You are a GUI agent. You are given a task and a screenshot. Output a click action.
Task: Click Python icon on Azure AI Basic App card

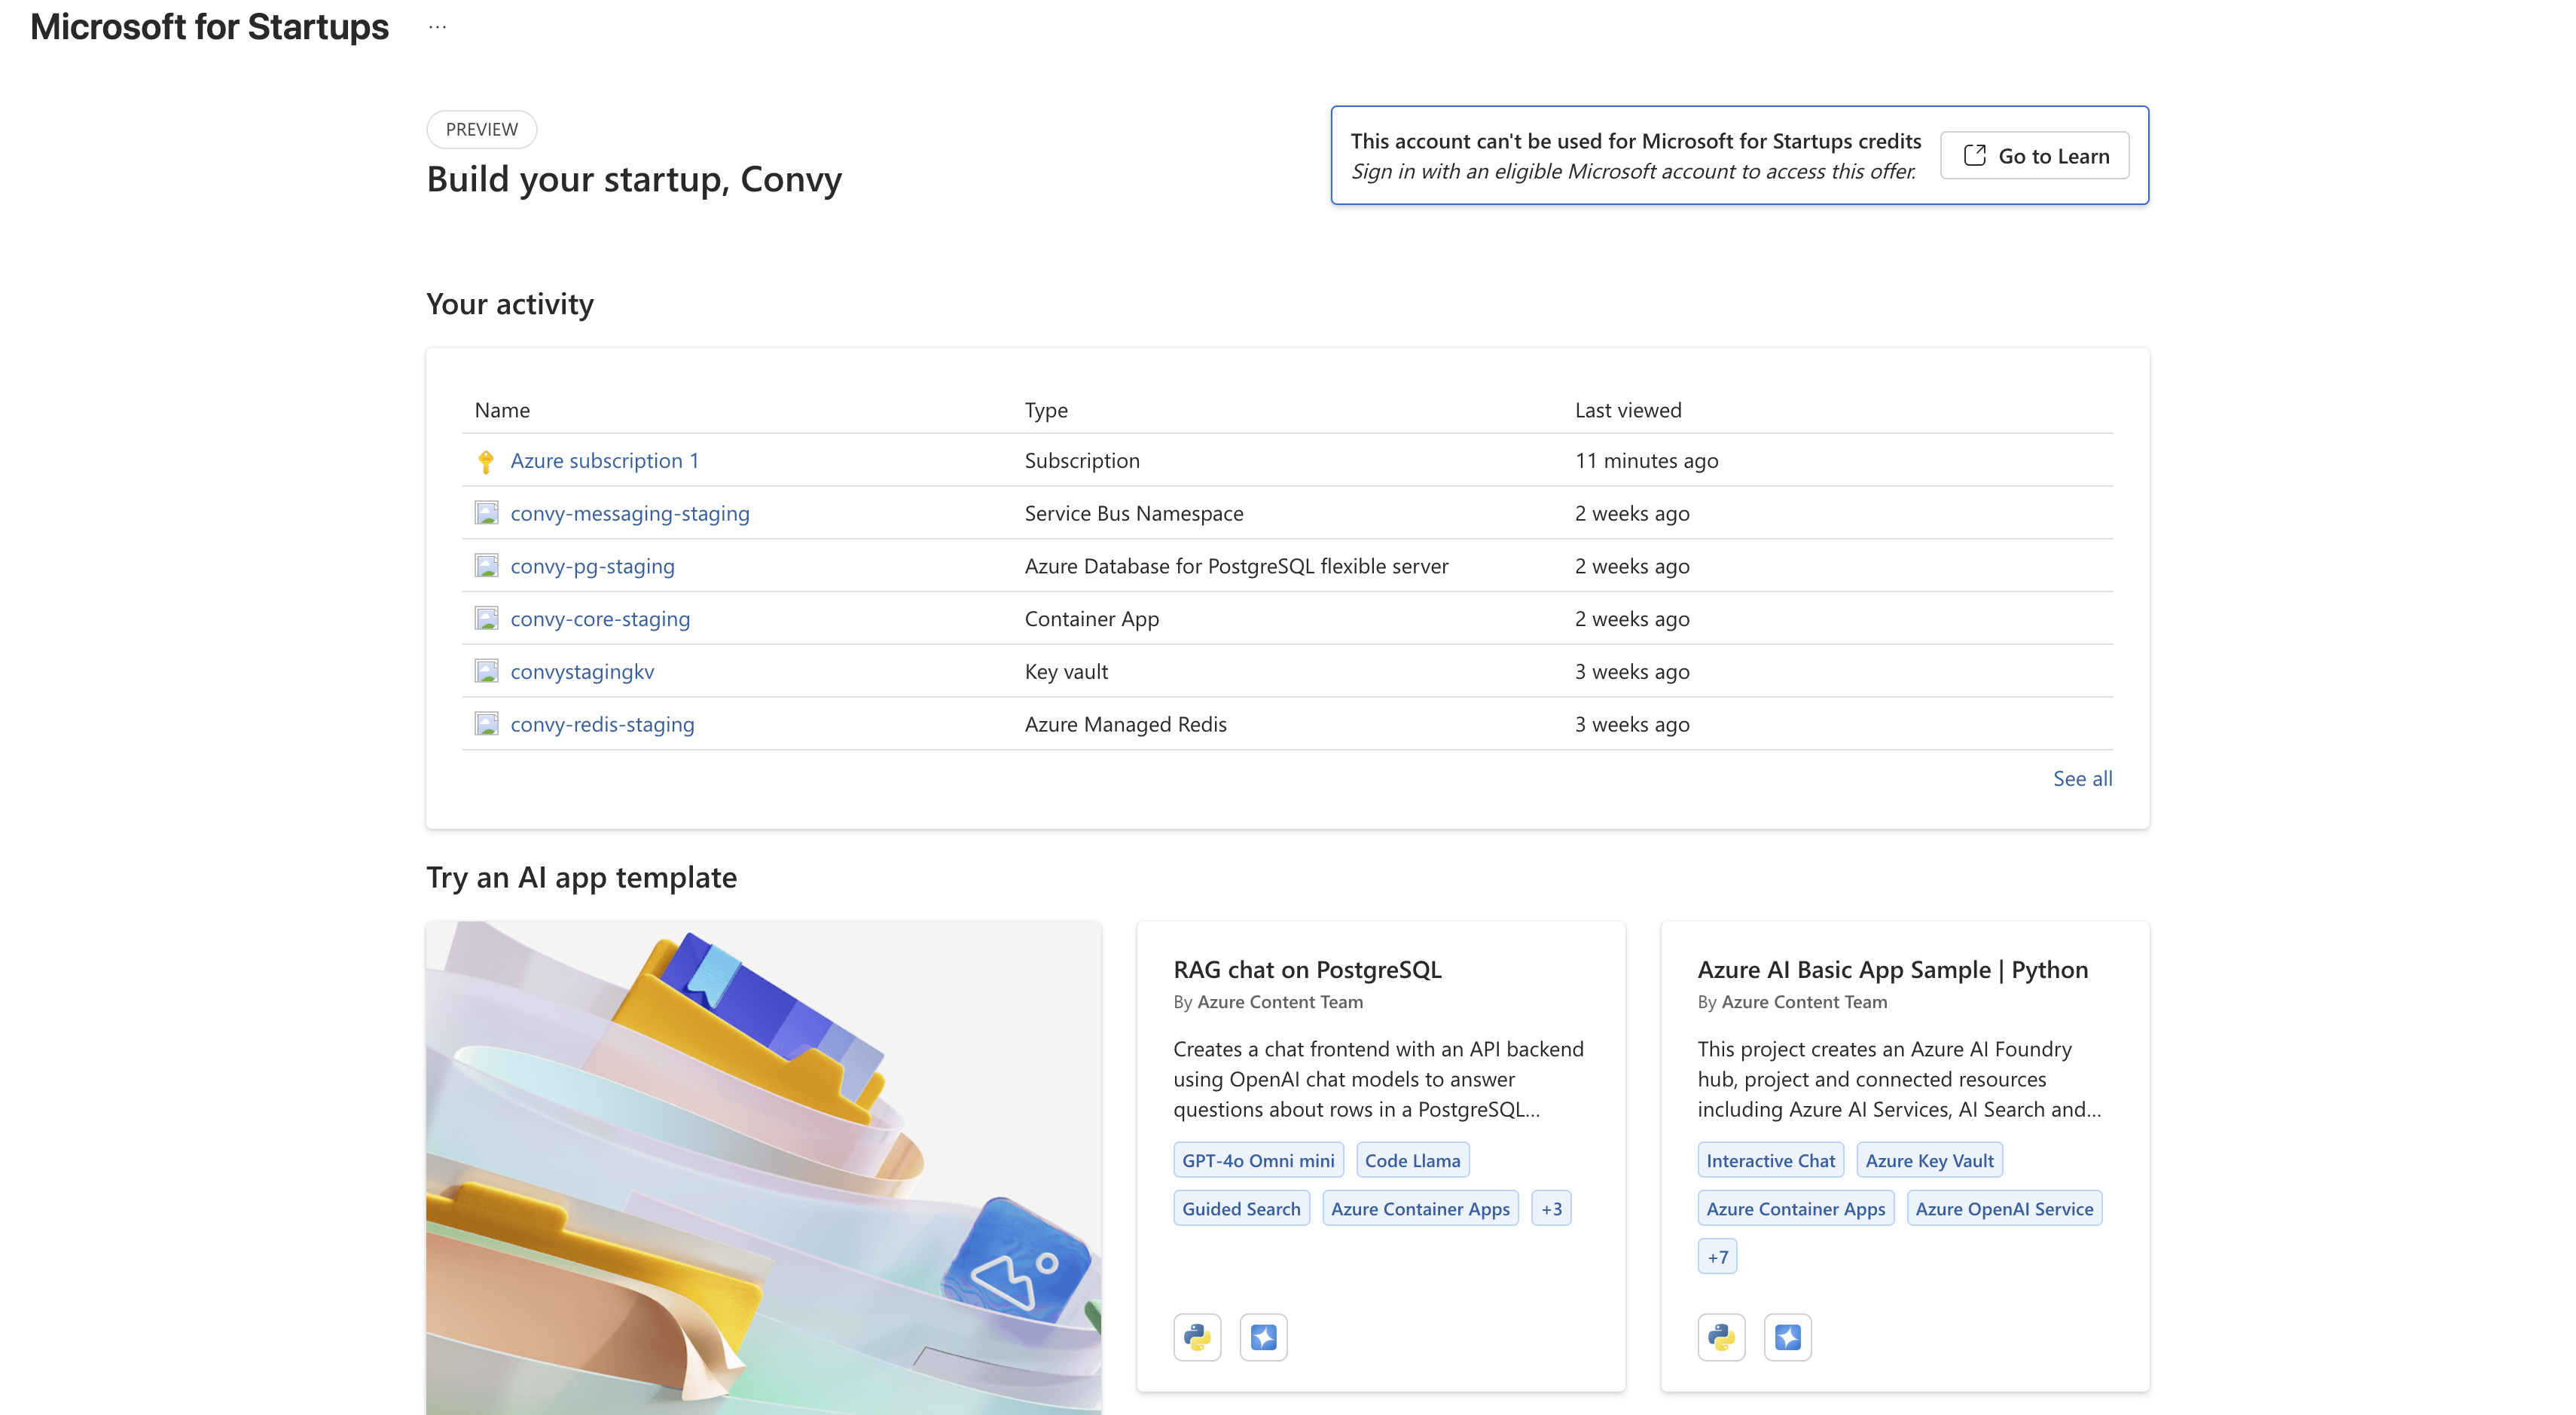click(1721, 1337)
